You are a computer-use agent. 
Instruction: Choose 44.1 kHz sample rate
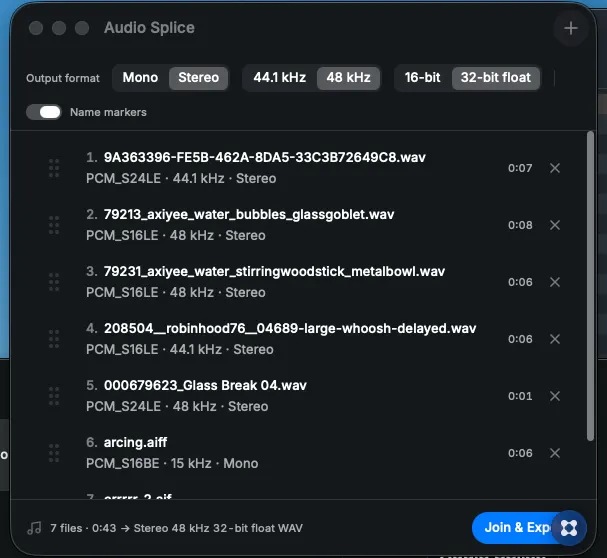coord(279,77)
